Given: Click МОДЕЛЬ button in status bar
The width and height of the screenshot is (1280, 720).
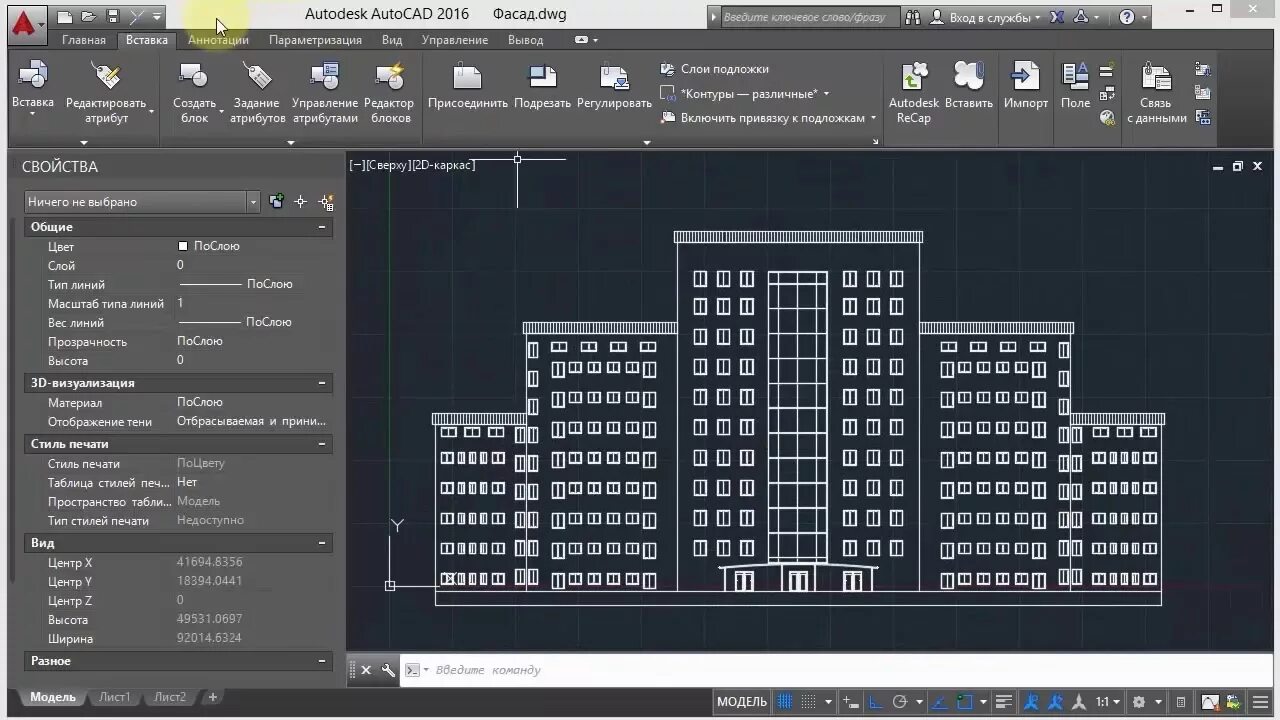Looking at the screenshot, I should [742, 702].
